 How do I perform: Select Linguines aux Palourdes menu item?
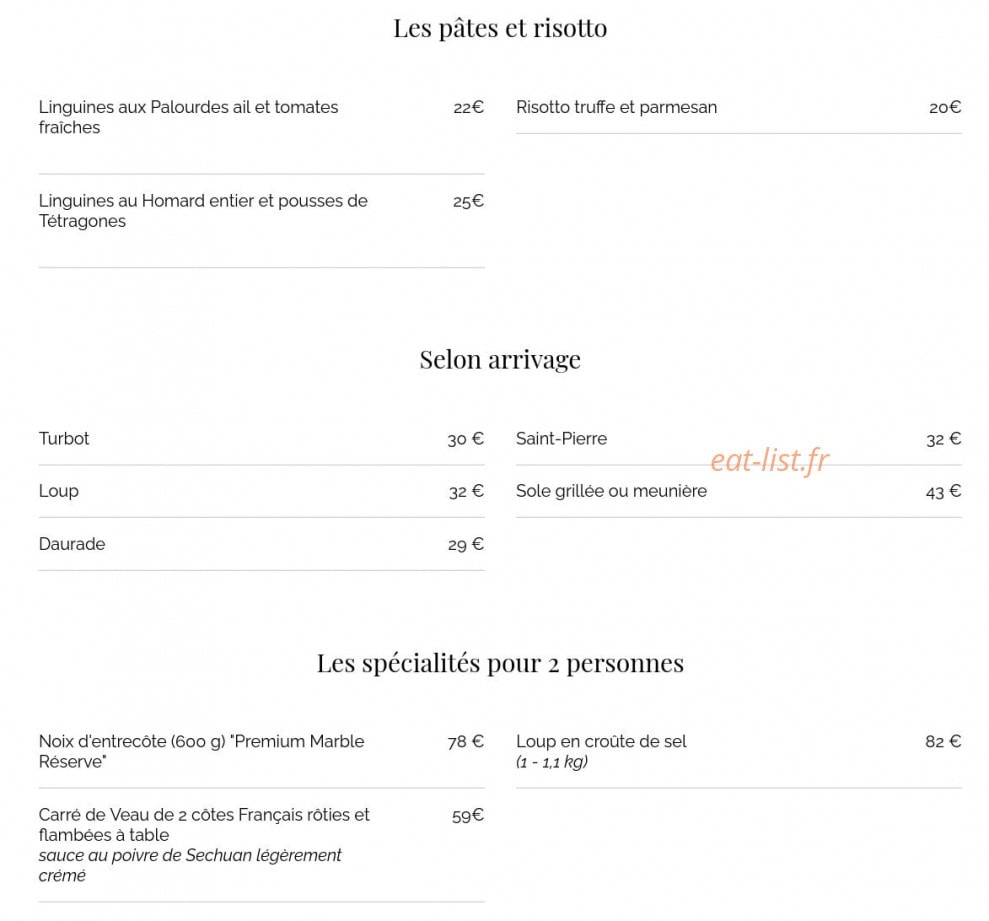[x=189, y=117]
